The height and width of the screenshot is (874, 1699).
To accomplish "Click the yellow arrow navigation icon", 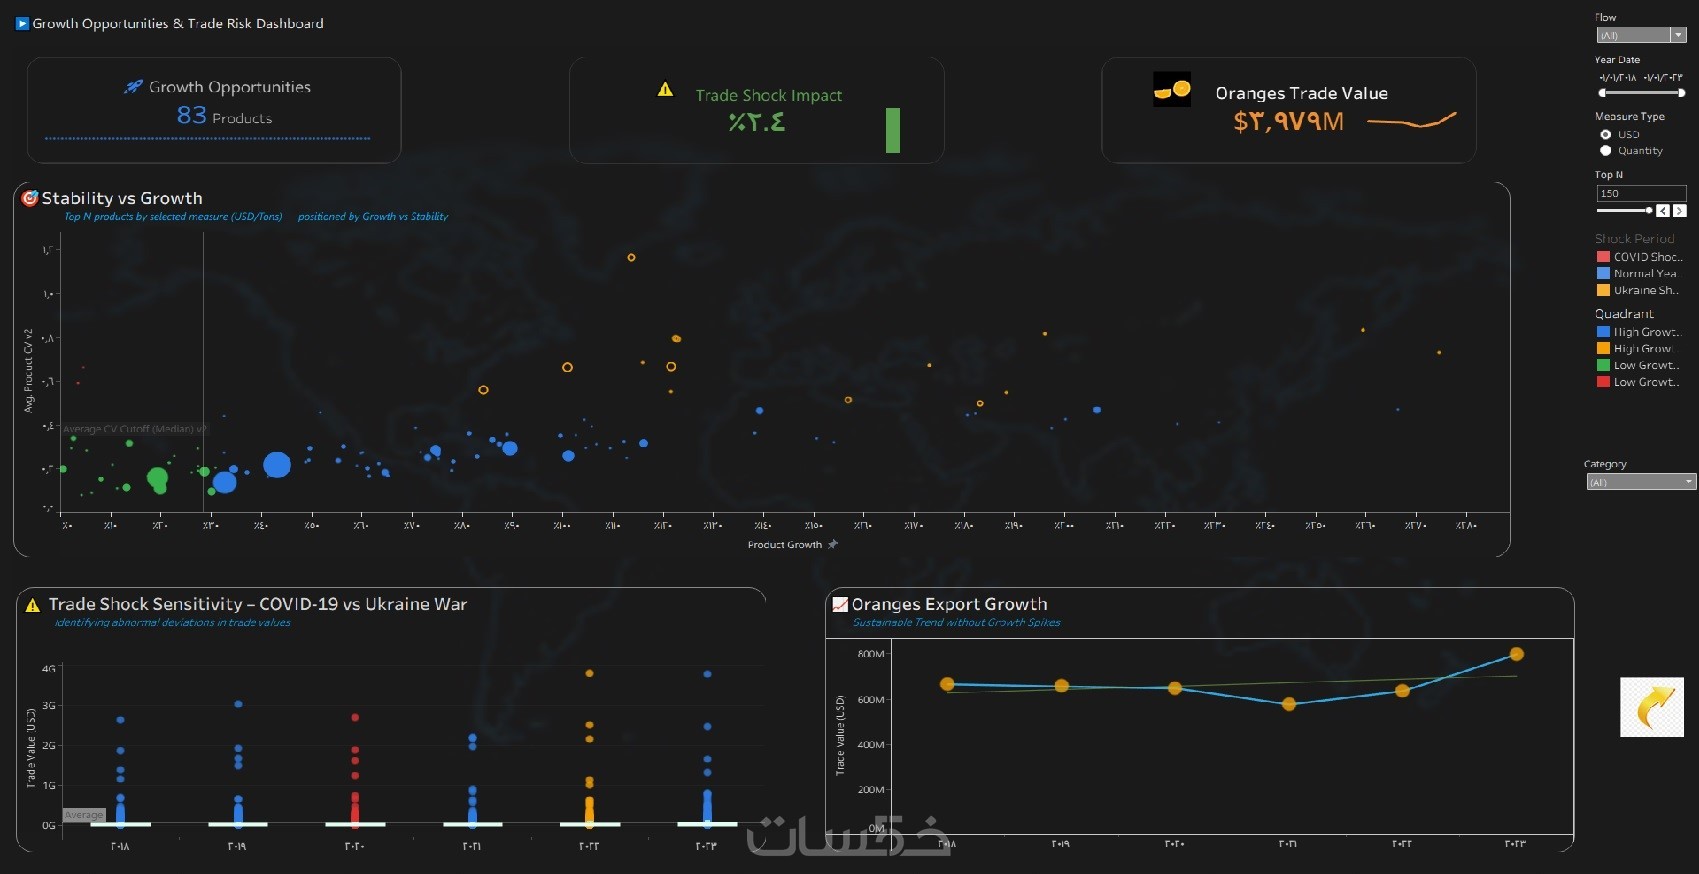I will (1651, 707).
